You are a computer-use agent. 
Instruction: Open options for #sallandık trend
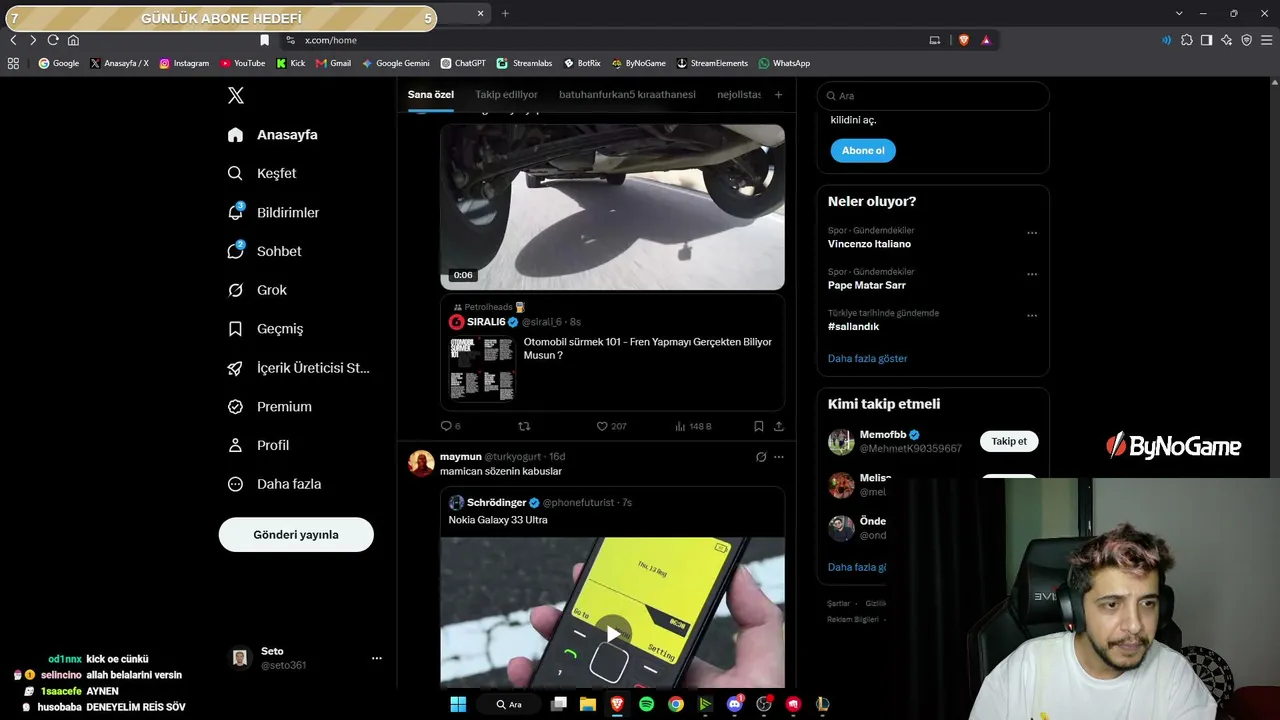pos(1032,316)
